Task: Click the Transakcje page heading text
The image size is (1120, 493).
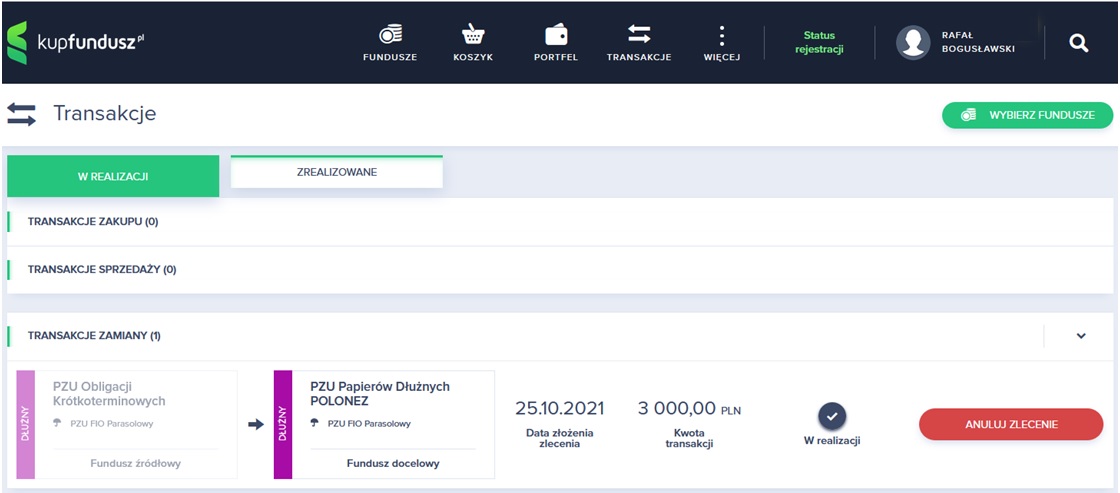Action: (x=104, y=114)
